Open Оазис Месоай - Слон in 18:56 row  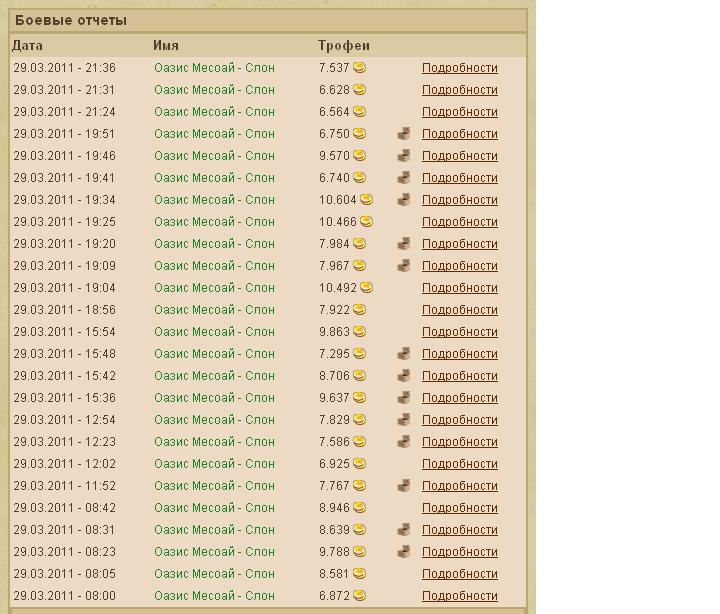(214, 310)
